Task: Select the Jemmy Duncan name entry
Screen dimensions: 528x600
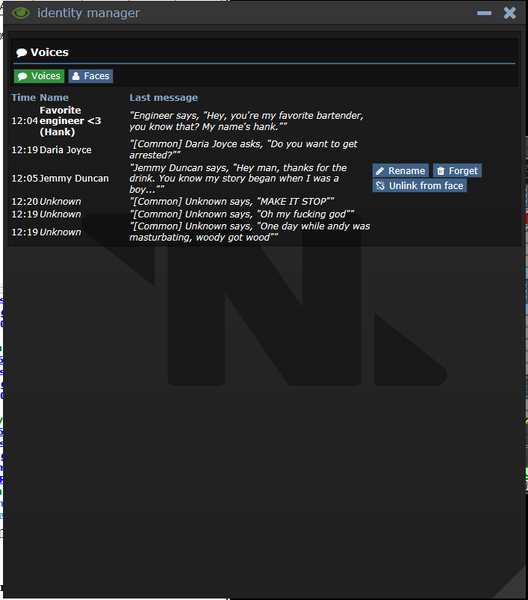Action: tap(74, 178)
